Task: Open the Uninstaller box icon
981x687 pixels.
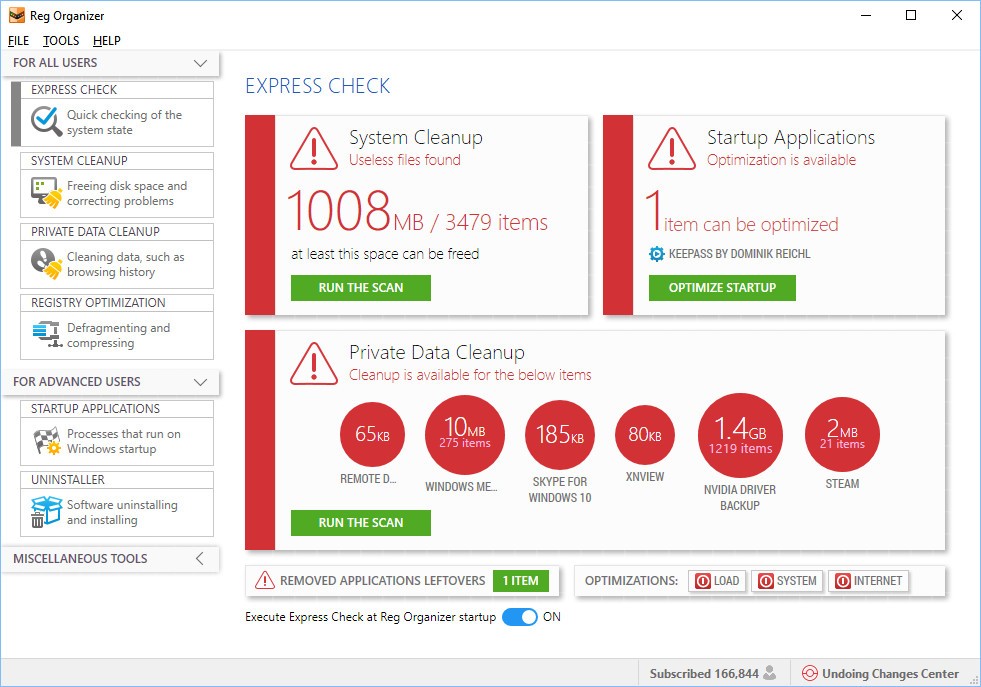Action: (46, 512)
